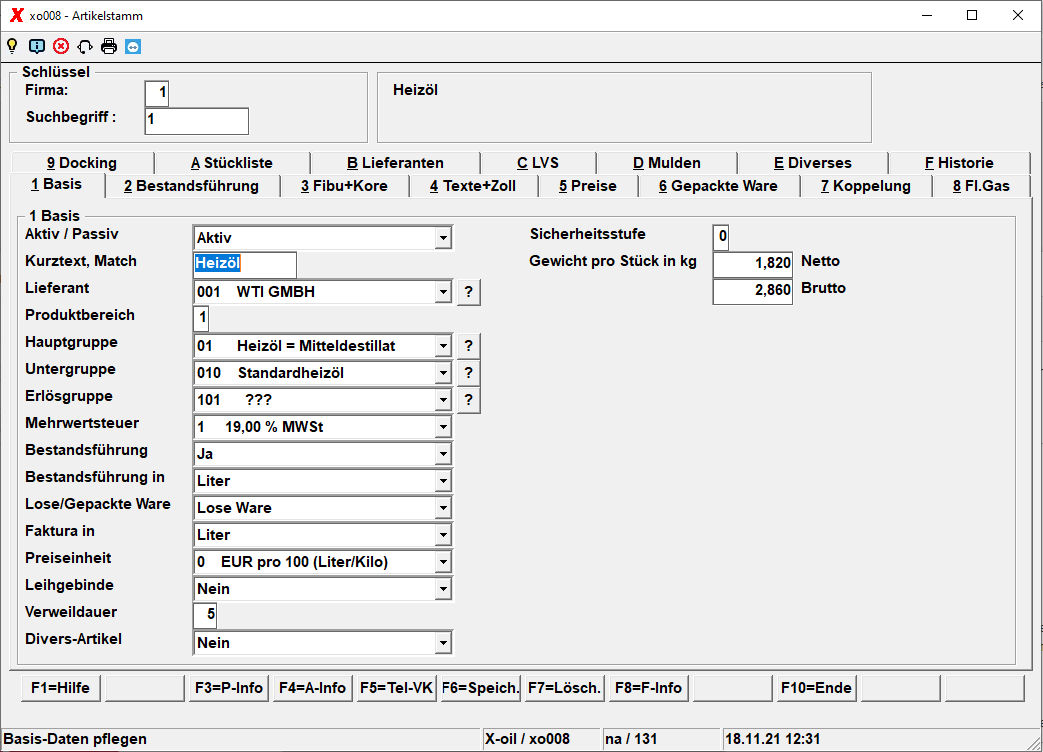Click the ? button next to Lieferant

point(469,292)
